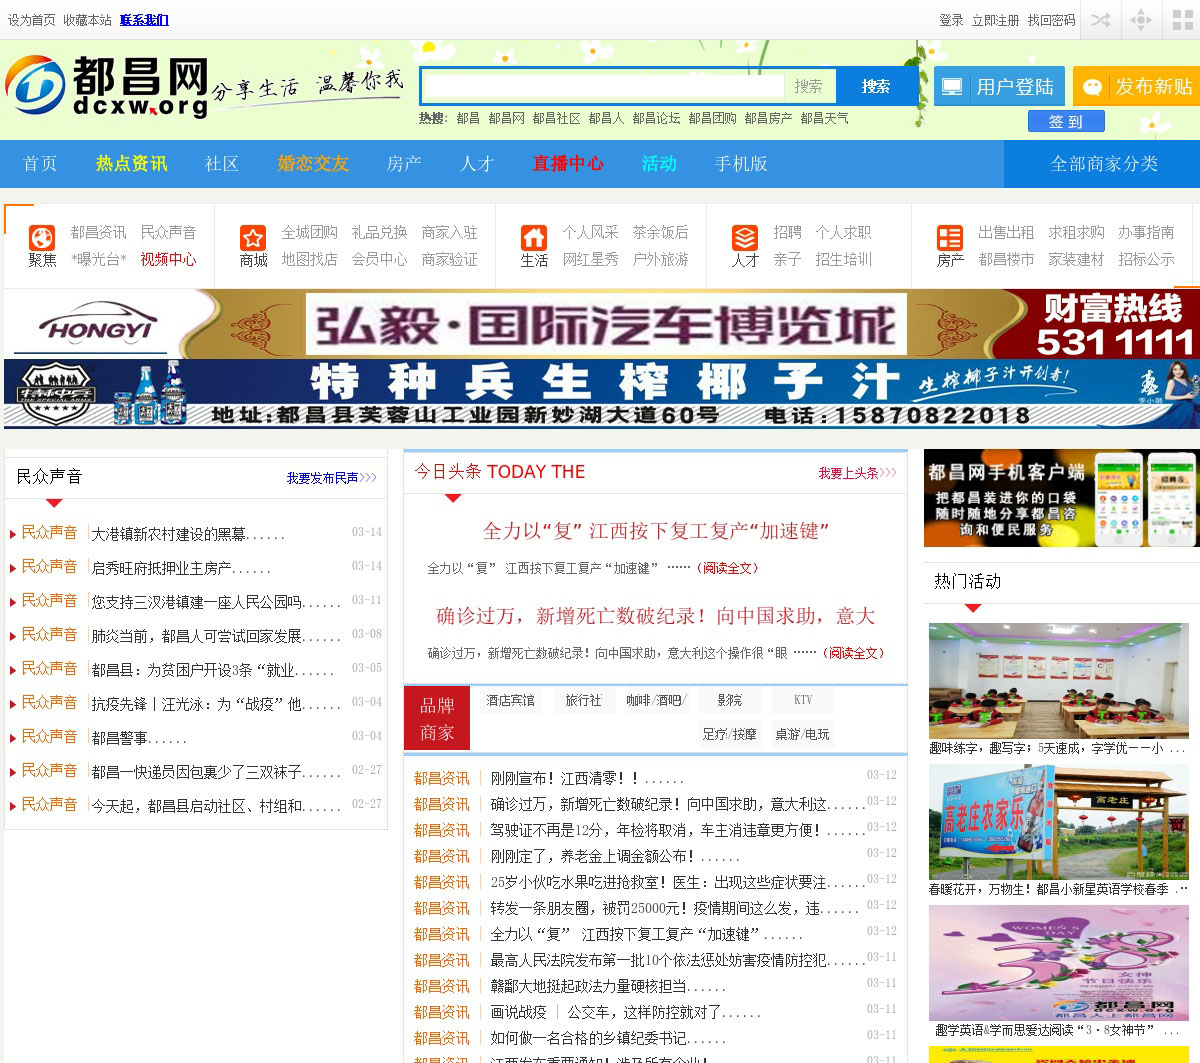Click the shuffle arrows icon in top bar
This screenshot has height=1063, width=1200.
(x=1100, y=20)
